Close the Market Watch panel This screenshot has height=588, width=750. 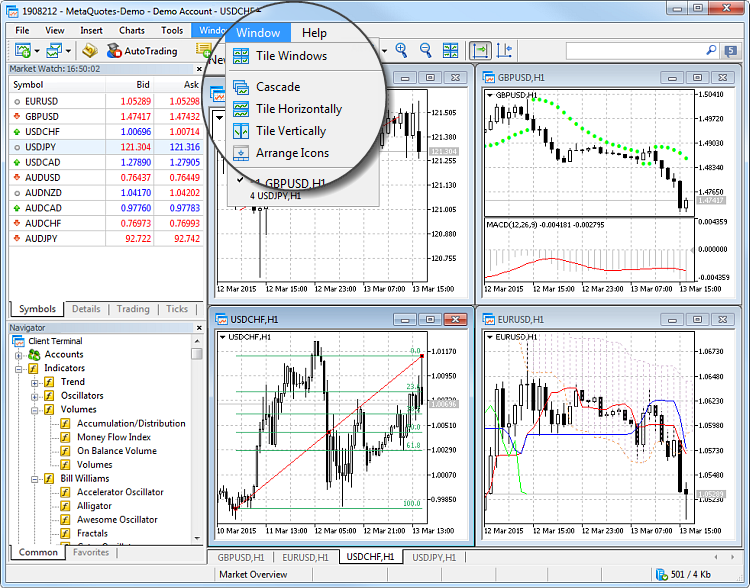coord(199,69)
